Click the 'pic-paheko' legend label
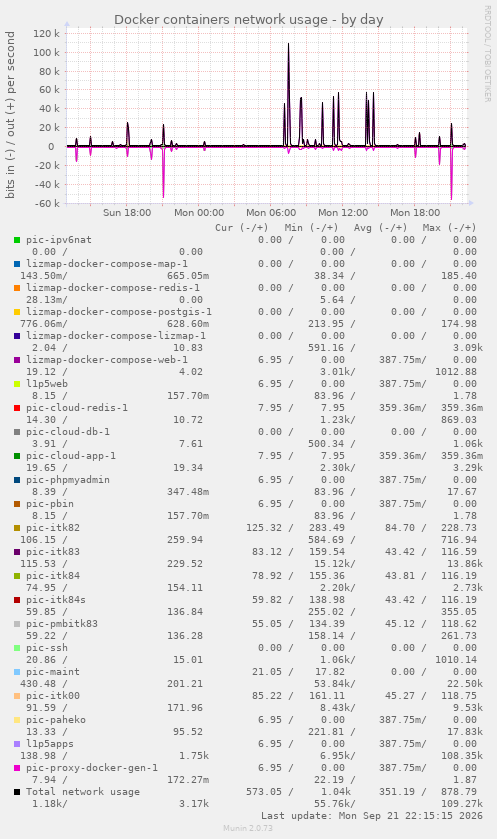Image resolution: width=497 pixels, height=839 pixels. pyautogui.click(x=56, y=720)
